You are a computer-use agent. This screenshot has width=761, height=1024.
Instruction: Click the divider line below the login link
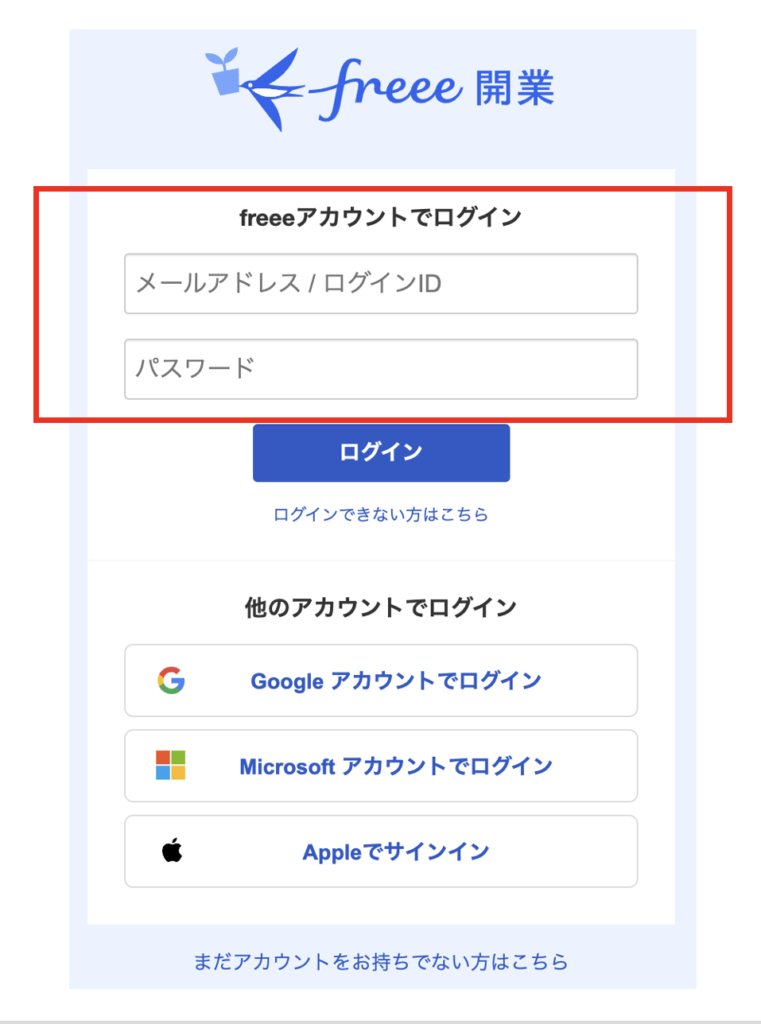[381, 561]
